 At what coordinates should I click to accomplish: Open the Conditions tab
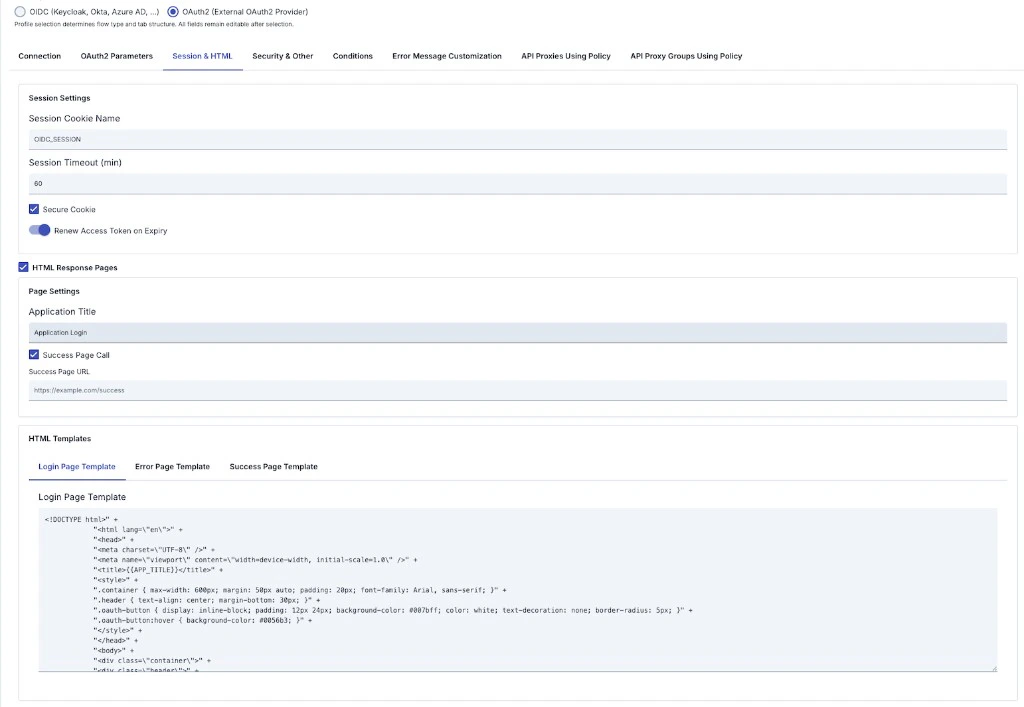click(x=352, y=57)
